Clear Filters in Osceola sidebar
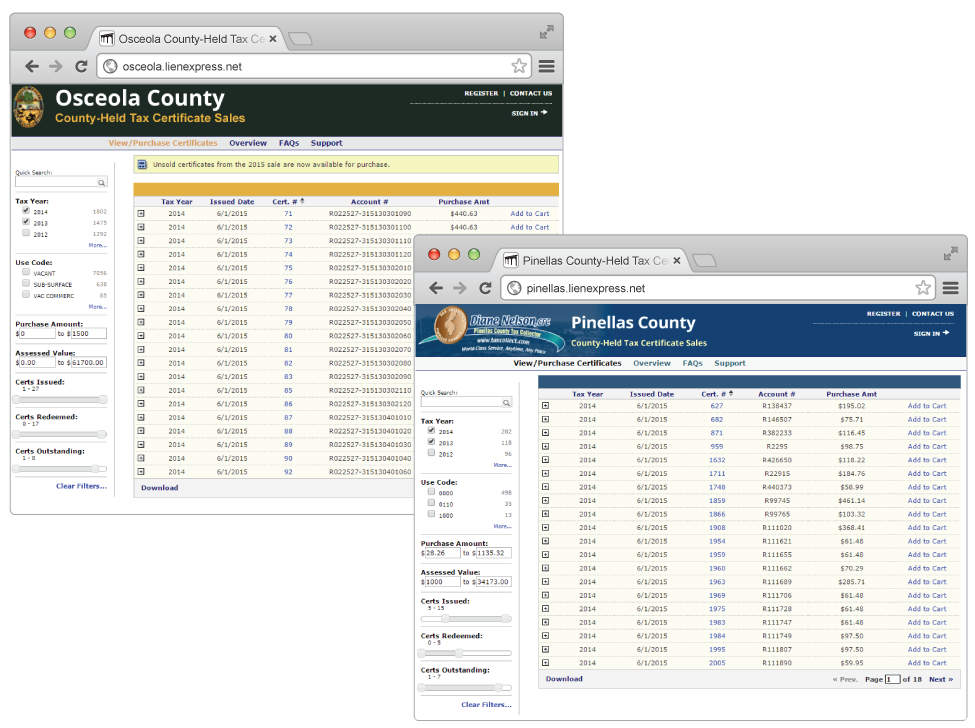975x728 pixels. tap(81, 486)
